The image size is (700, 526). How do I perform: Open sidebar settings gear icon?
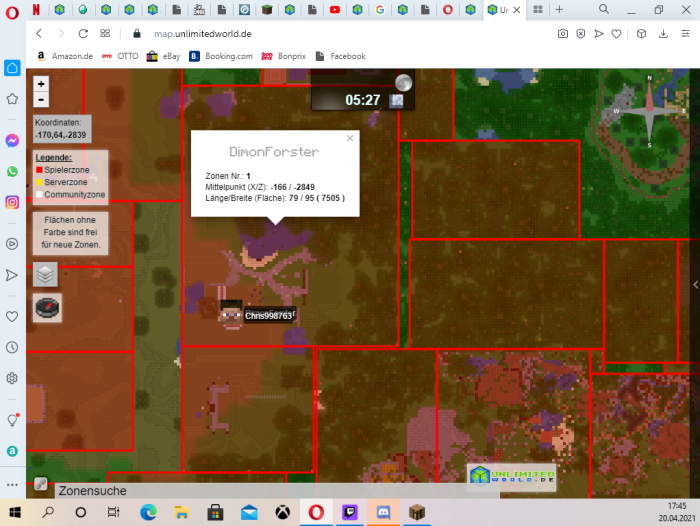pyautogui.click(x=12, y=378)
